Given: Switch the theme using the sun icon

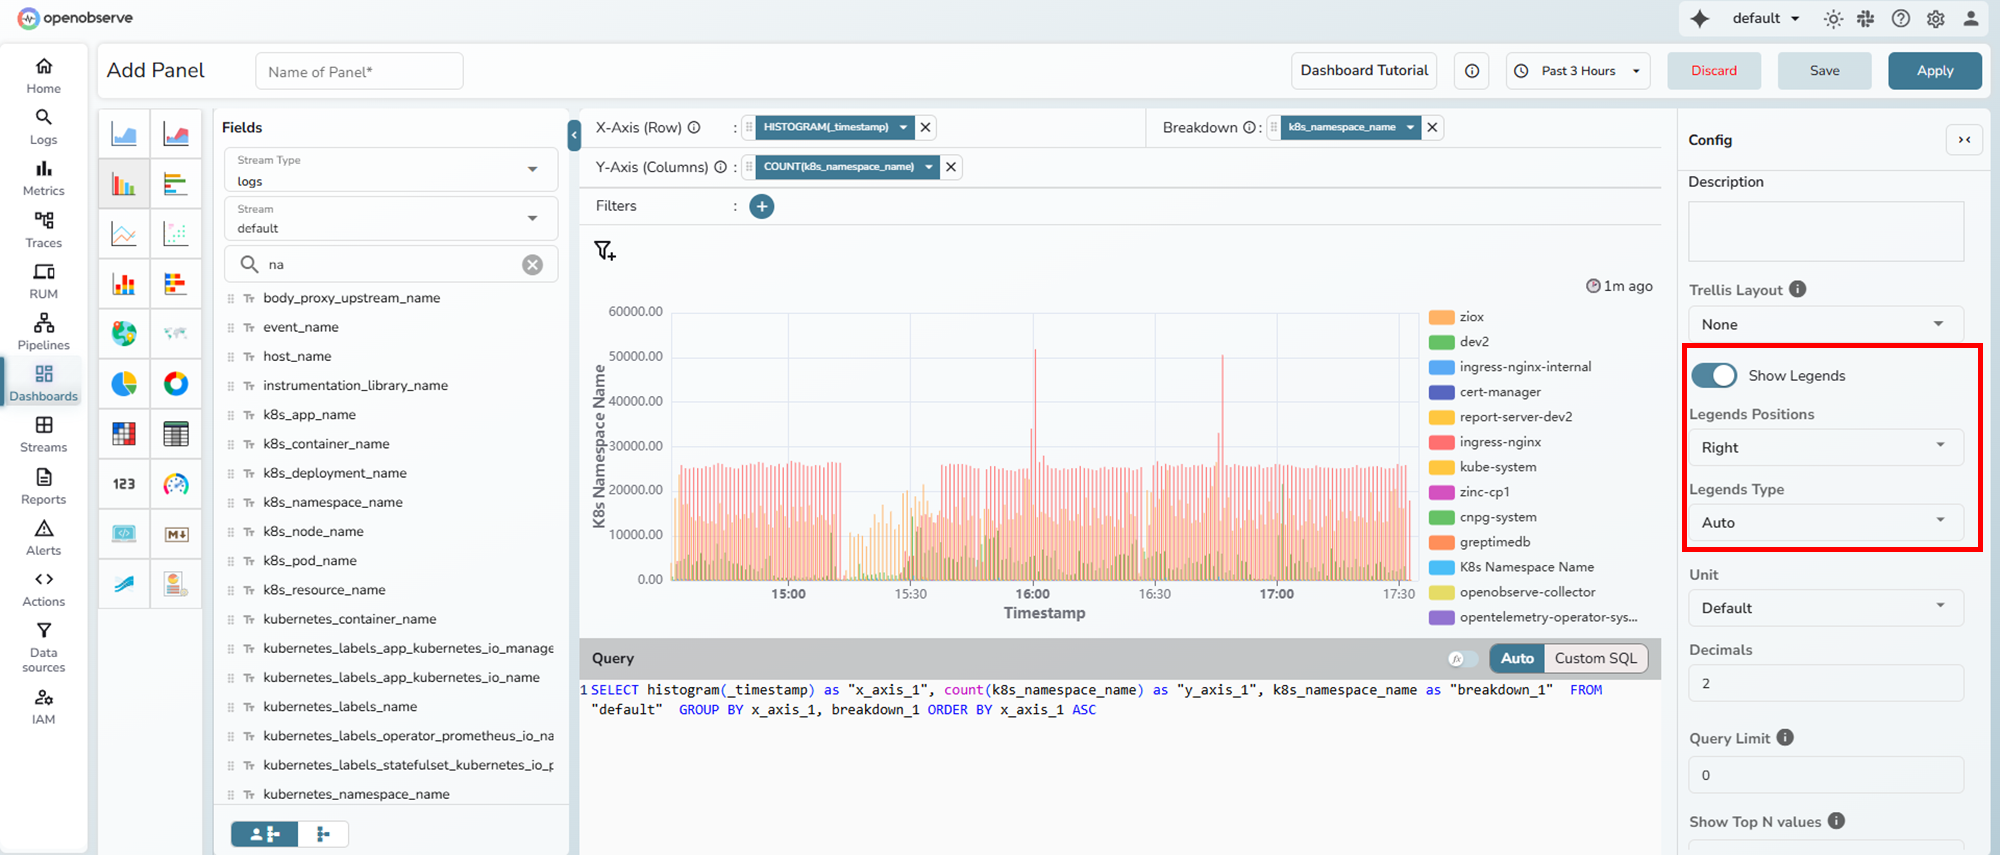Looking at the screenshot, I should pyautogui.click(x=1832, y=18).
